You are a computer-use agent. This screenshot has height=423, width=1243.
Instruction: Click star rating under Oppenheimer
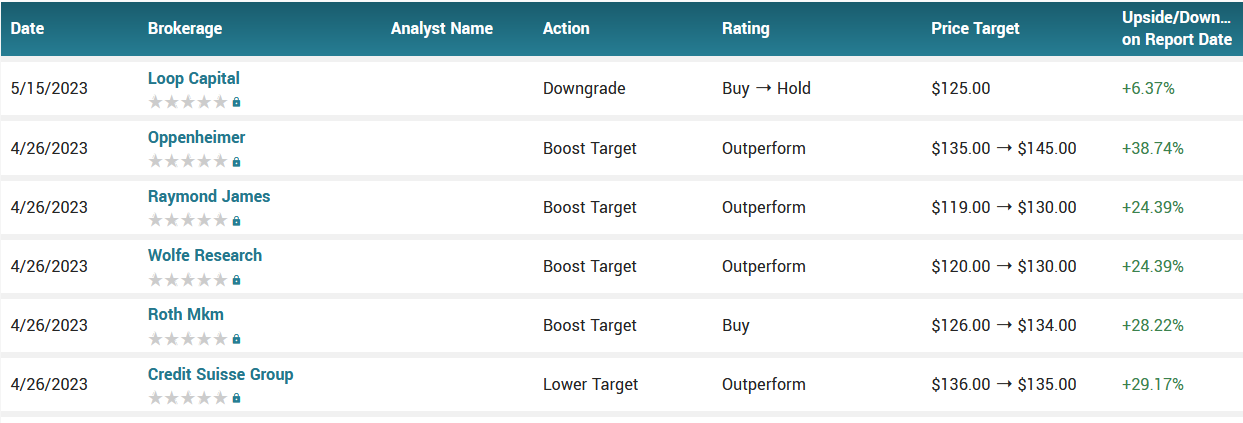click(188, 161)
